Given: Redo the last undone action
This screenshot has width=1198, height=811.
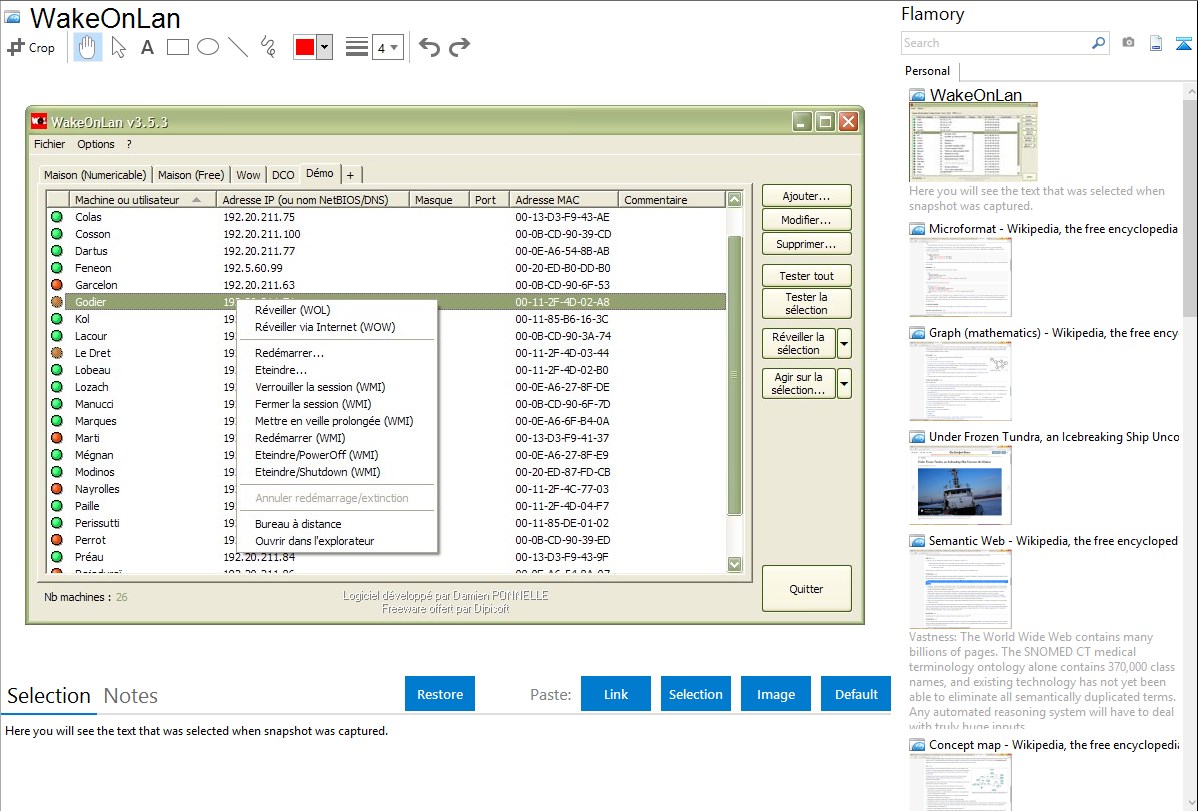Looking at the screenshot, I should 459,47.
